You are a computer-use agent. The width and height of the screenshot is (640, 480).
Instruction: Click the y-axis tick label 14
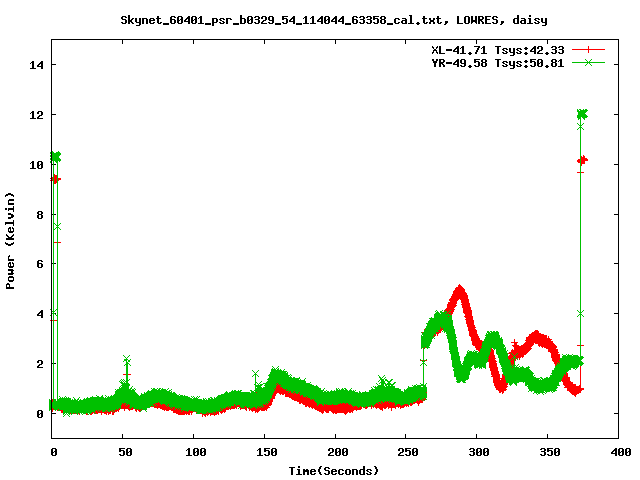tap(36, 65)
